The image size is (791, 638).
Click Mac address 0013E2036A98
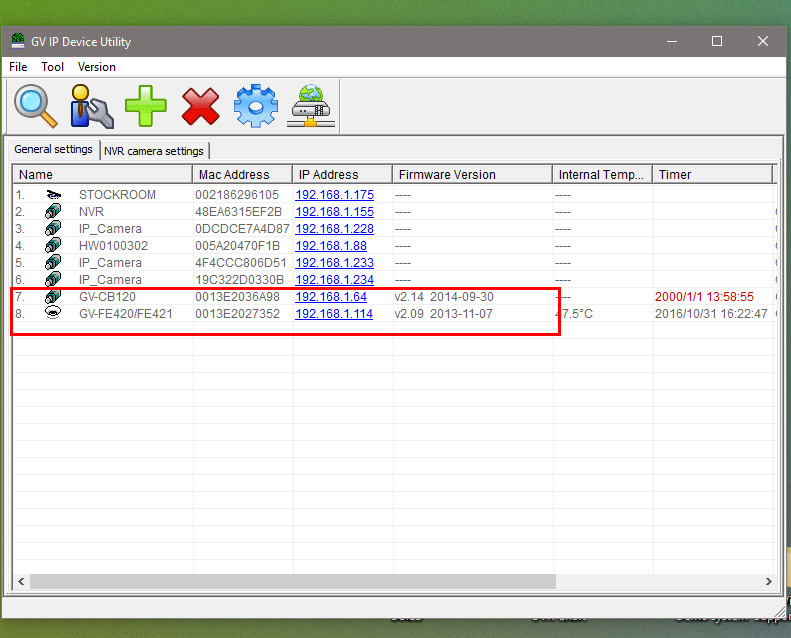coord(237,297)
